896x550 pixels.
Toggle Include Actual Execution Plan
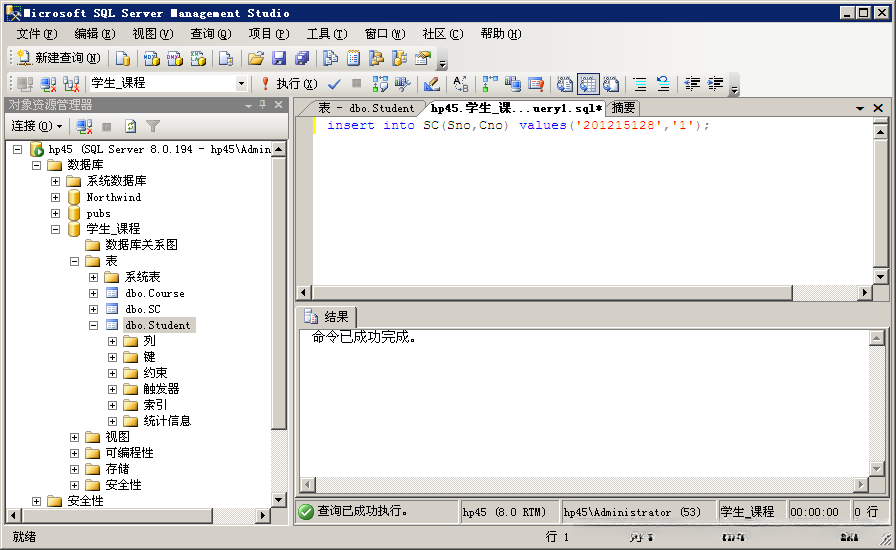click(490, 84)
